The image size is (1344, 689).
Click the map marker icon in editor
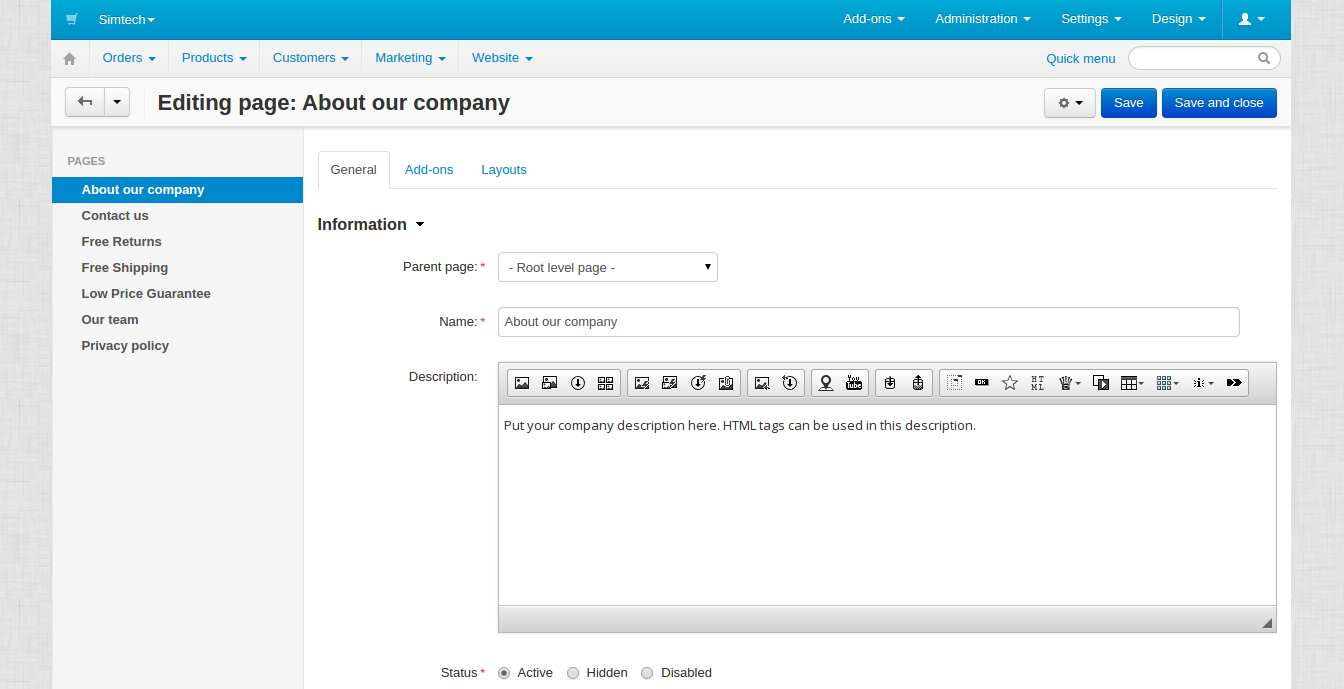(x=825, y=383)
